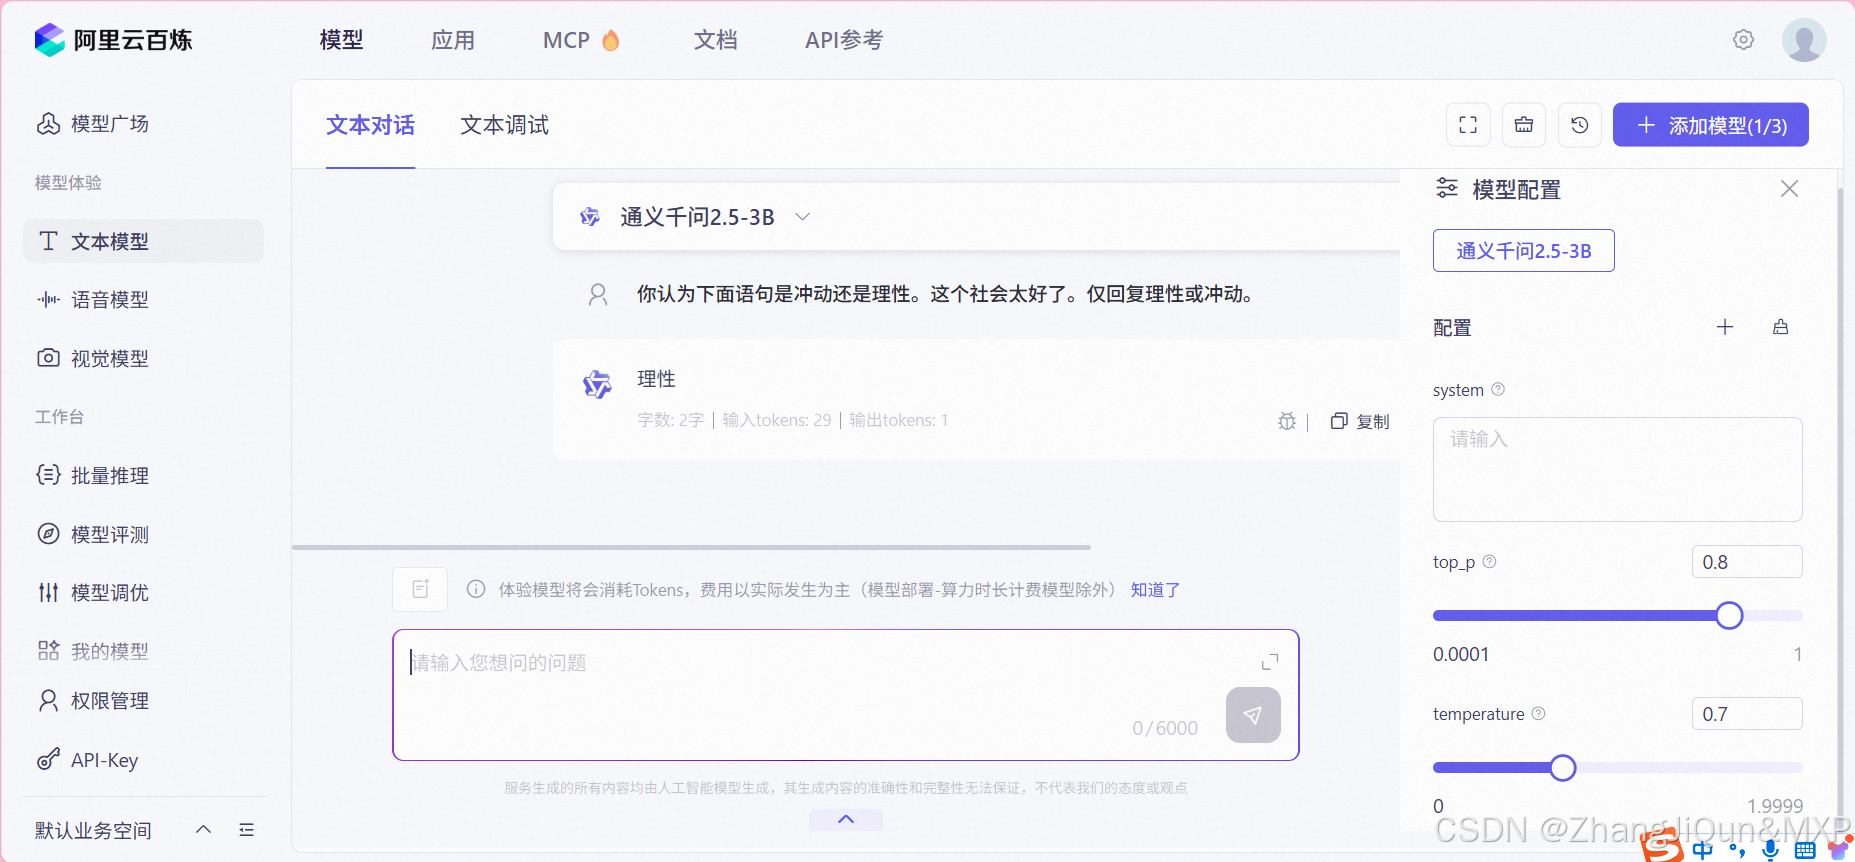Click 添加模型(1/3) button
Image resolution: width=1855 pixels, height=862 pixels.
[1711, 125]
